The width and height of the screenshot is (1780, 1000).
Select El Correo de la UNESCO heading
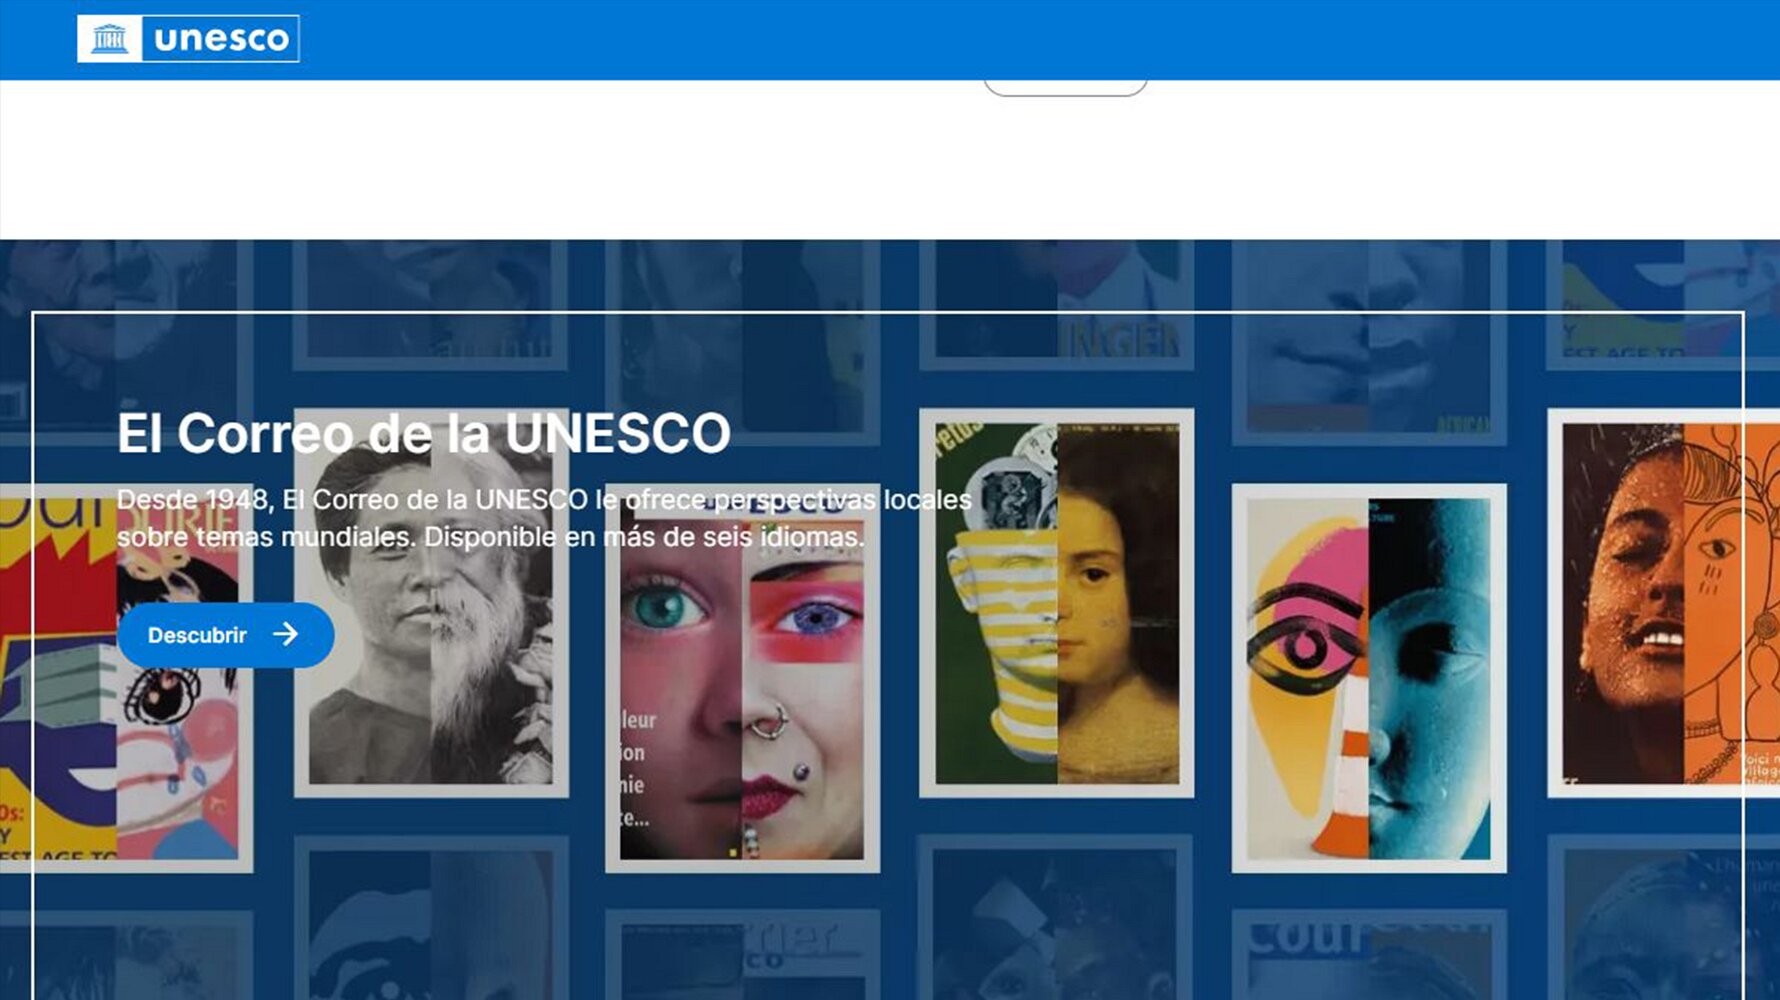(x=424, y=433)
